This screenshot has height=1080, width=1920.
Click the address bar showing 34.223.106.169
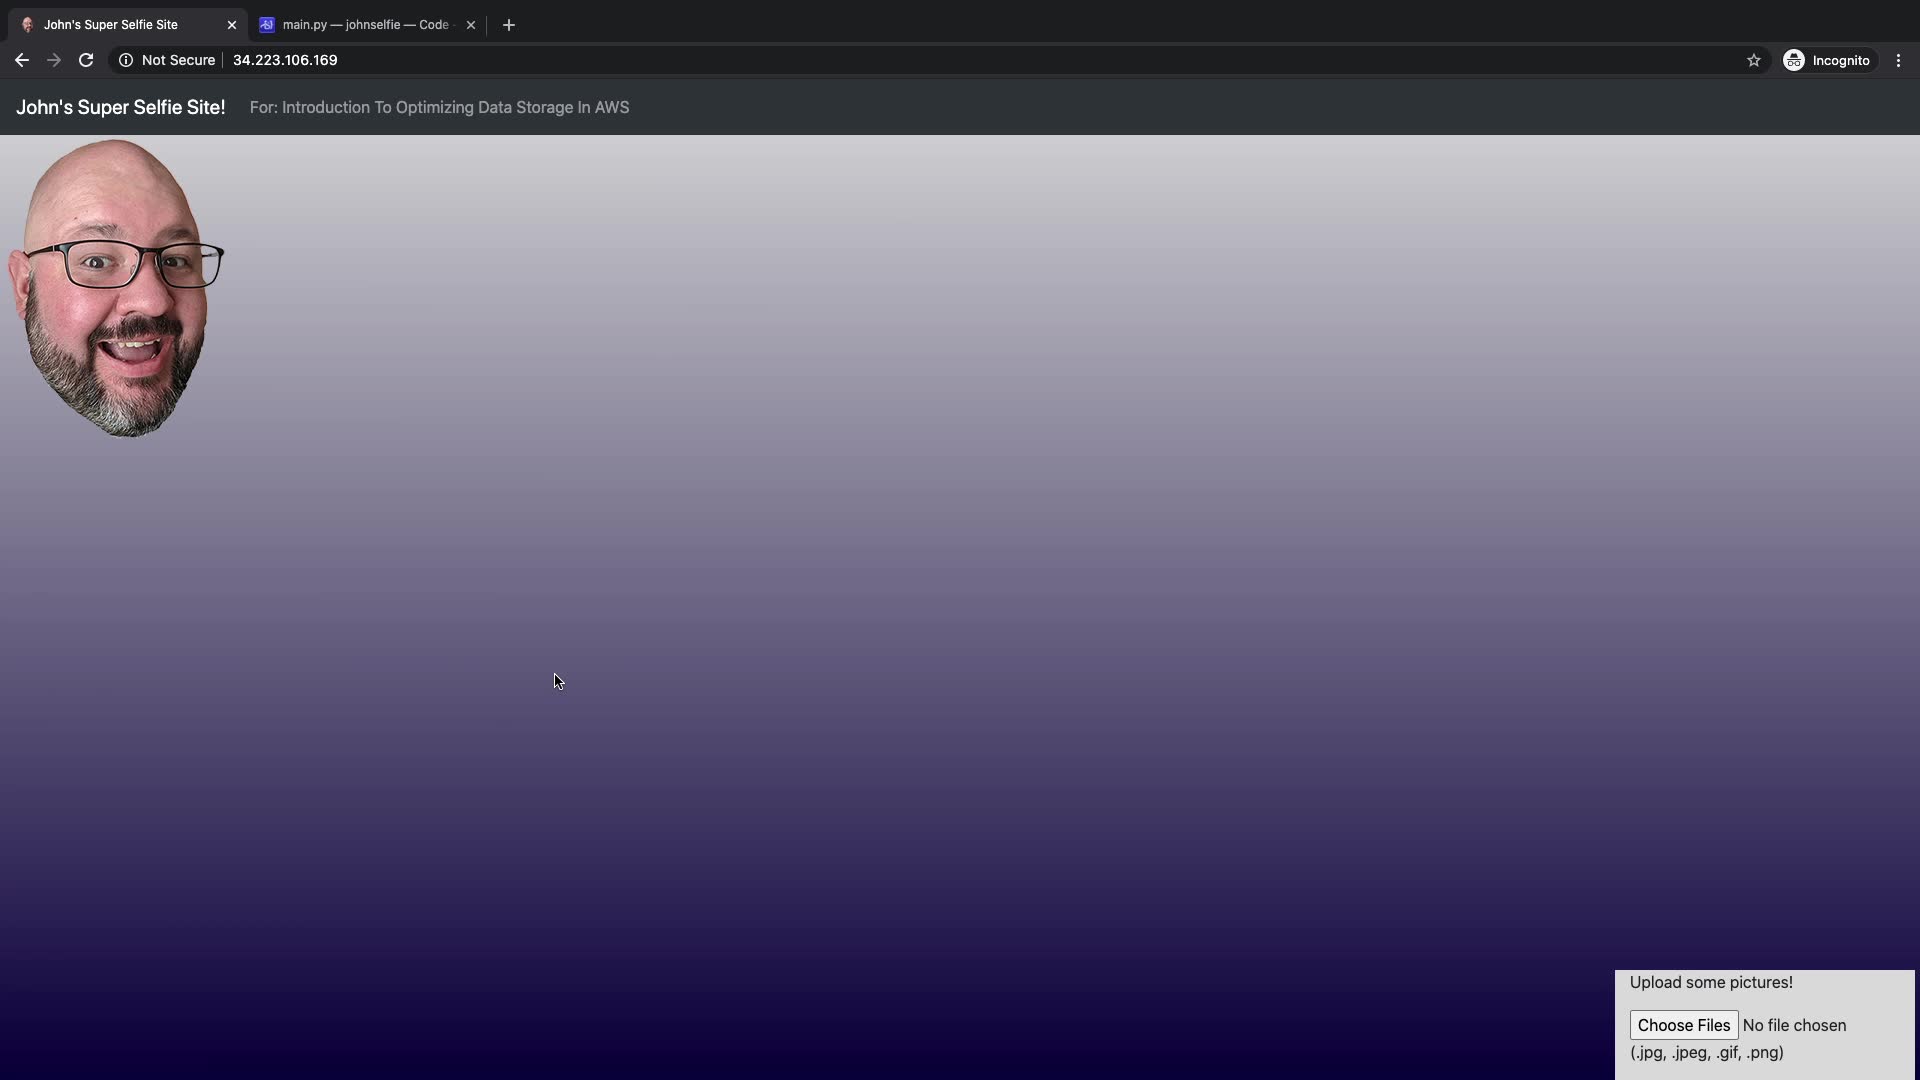tap(285, 60)
